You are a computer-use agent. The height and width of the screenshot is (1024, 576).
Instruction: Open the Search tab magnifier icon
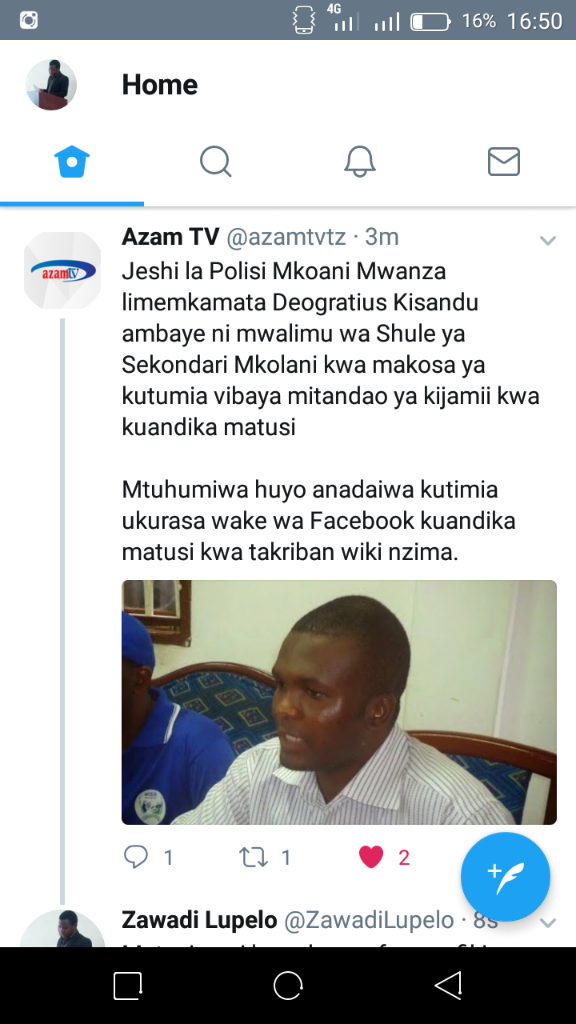coord(216,161)
